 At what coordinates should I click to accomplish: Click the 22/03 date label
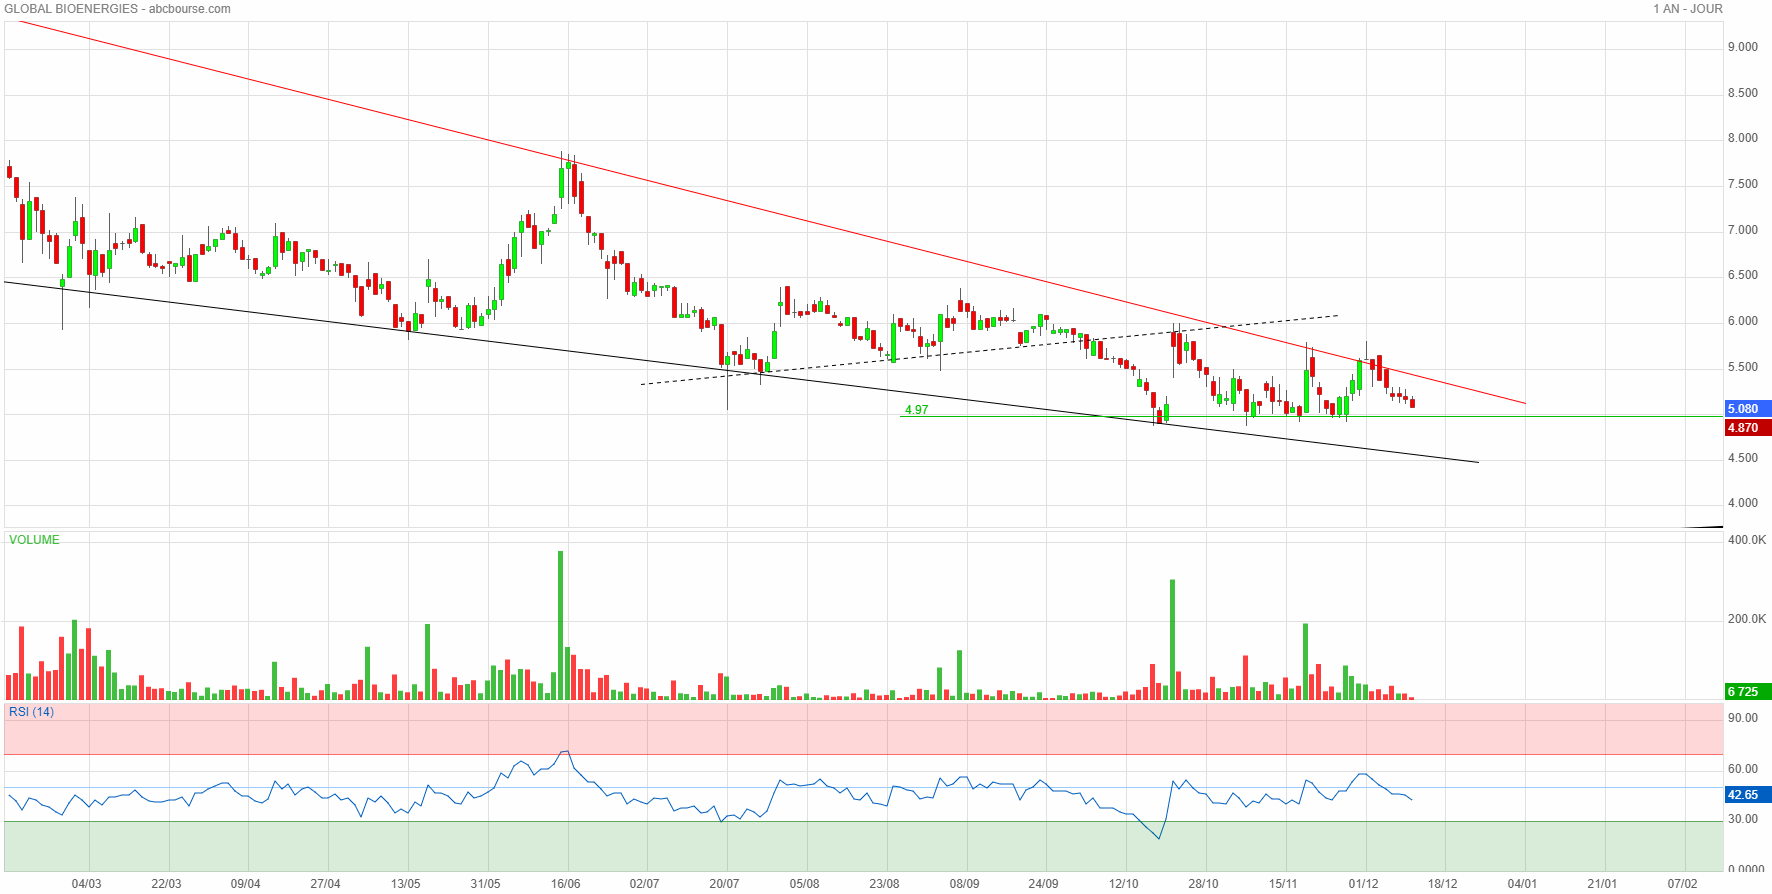coord(166,884)
